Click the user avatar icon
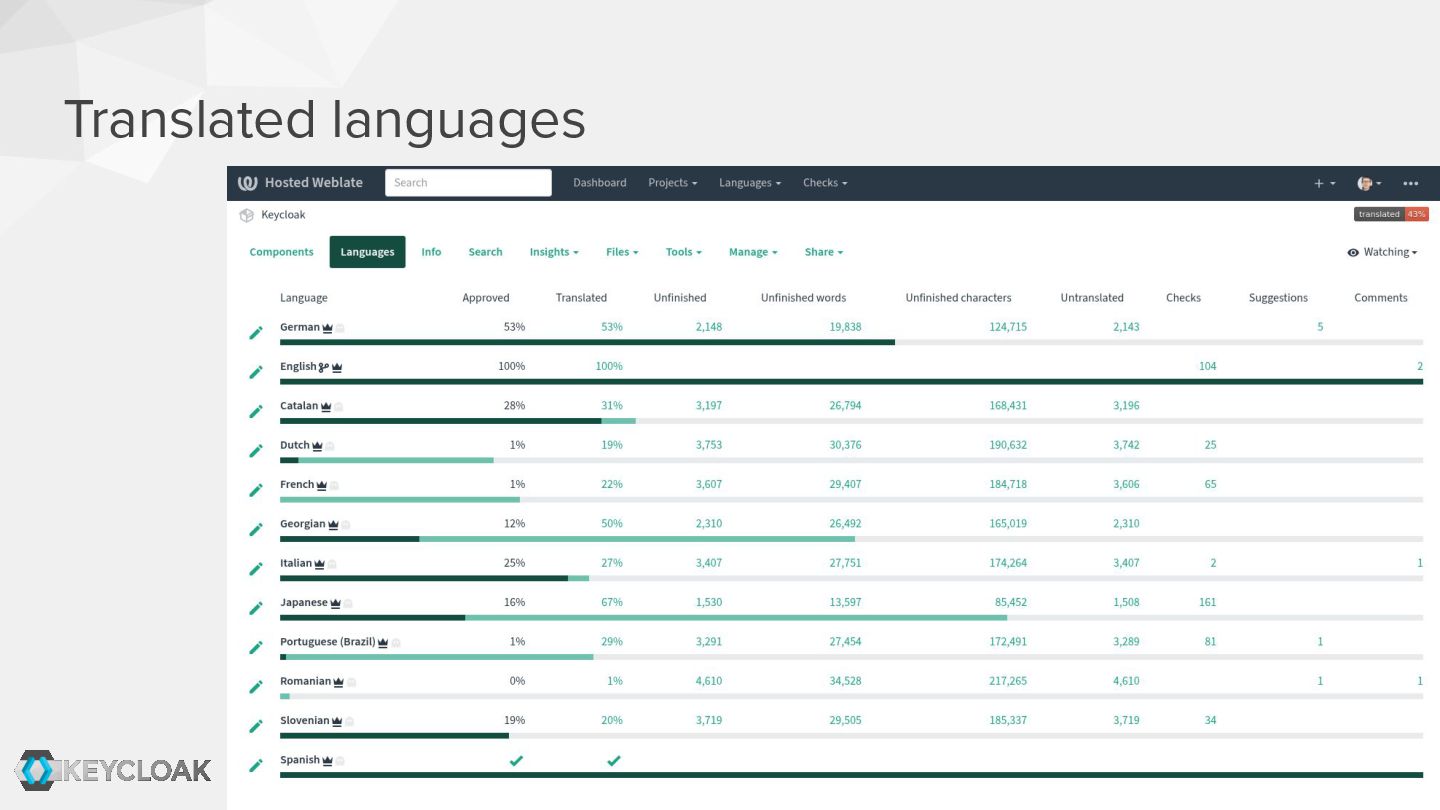 [x=1365, y=183]
